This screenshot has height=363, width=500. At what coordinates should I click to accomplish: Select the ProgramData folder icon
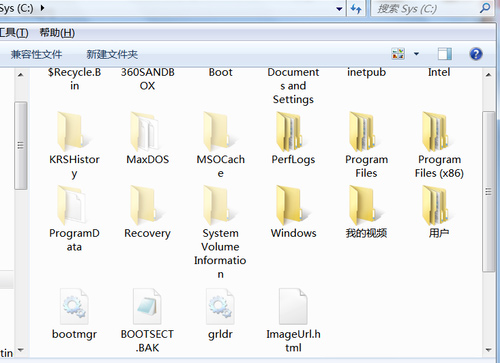point(73,206)
